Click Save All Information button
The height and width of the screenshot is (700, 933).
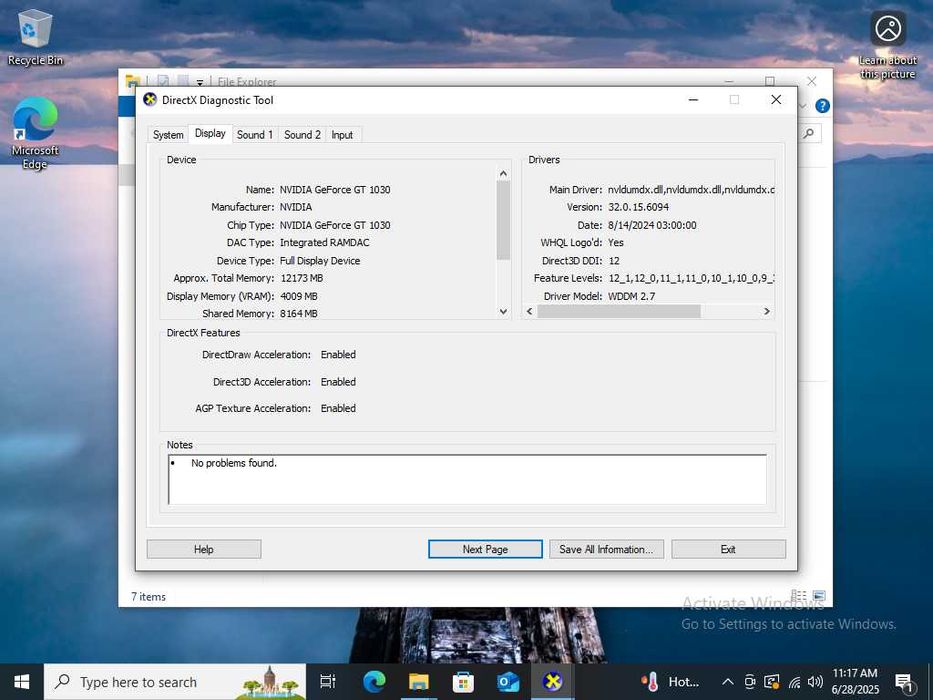(x=606, y=549)
